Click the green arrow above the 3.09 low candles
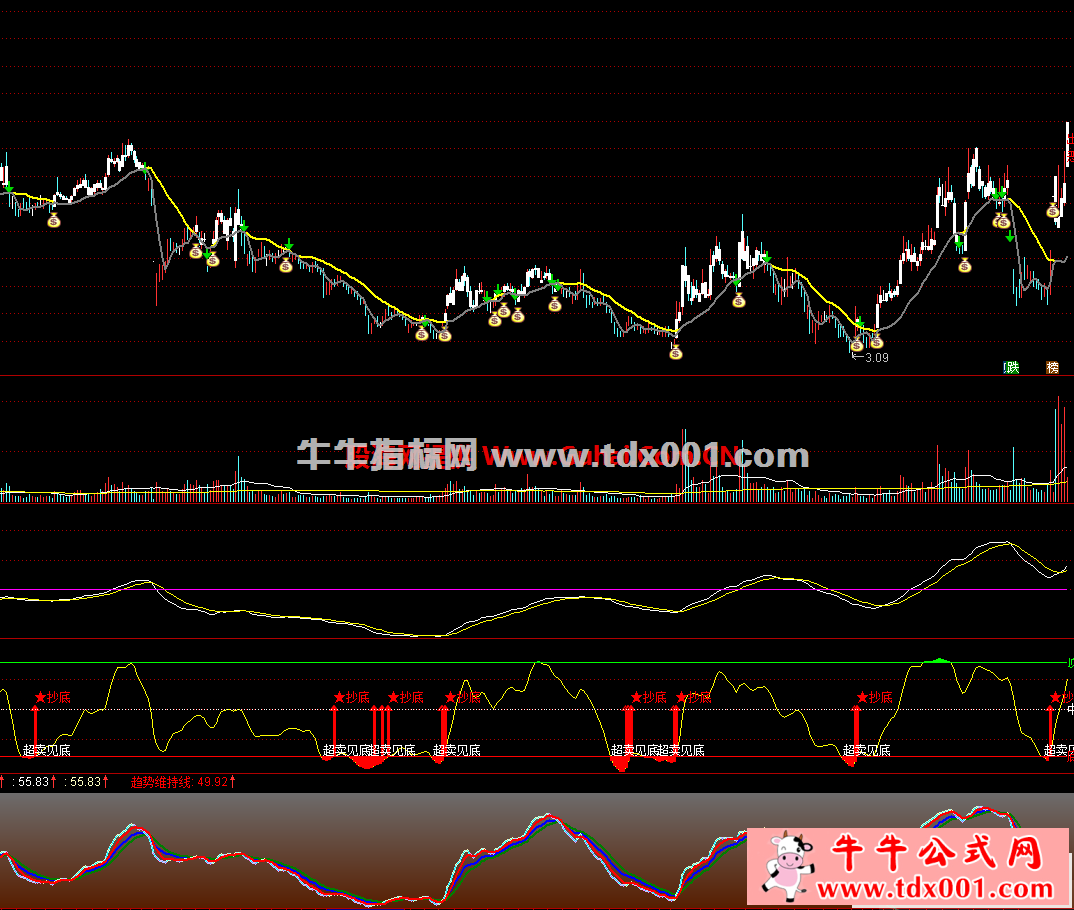1074x910 pixels. click(860, 323)
